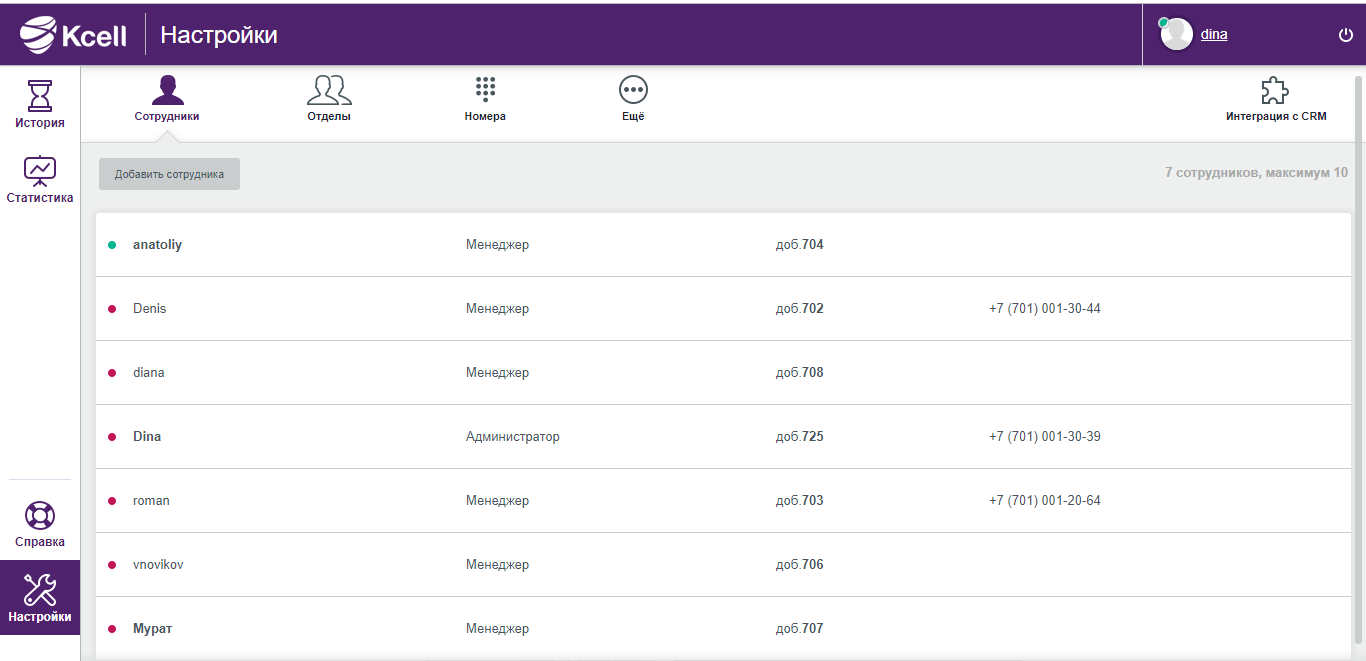
Task: Switch to the Отделы tab
Action: [x=329, y=98]
